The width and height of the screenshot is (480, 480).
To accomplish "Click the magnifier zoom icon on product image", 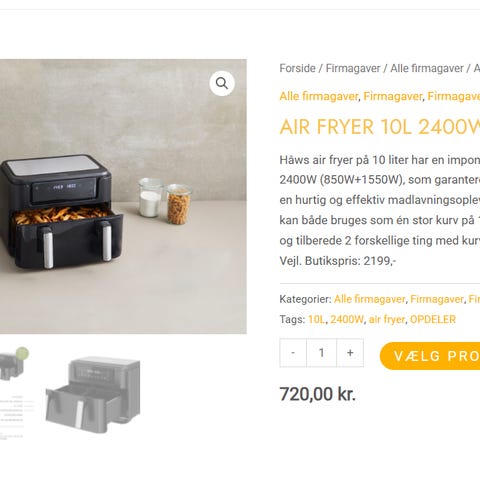I will point(222,83).
